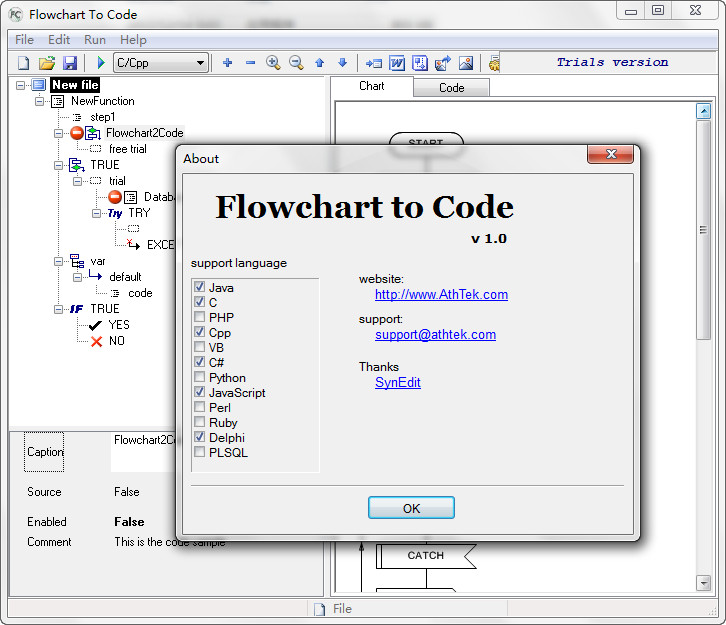
Task: Open the Run menu
Action: click(95, 40)
